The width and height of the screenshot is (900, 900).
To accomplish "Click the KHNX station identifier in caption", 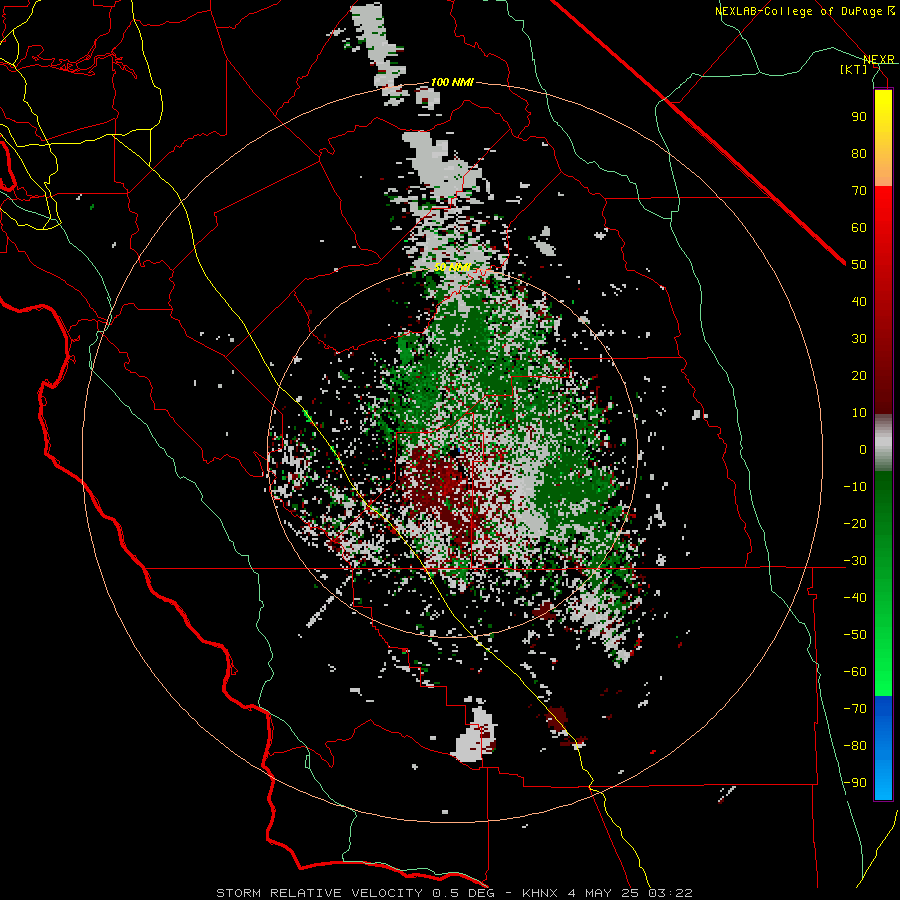I will pos(540,893).
